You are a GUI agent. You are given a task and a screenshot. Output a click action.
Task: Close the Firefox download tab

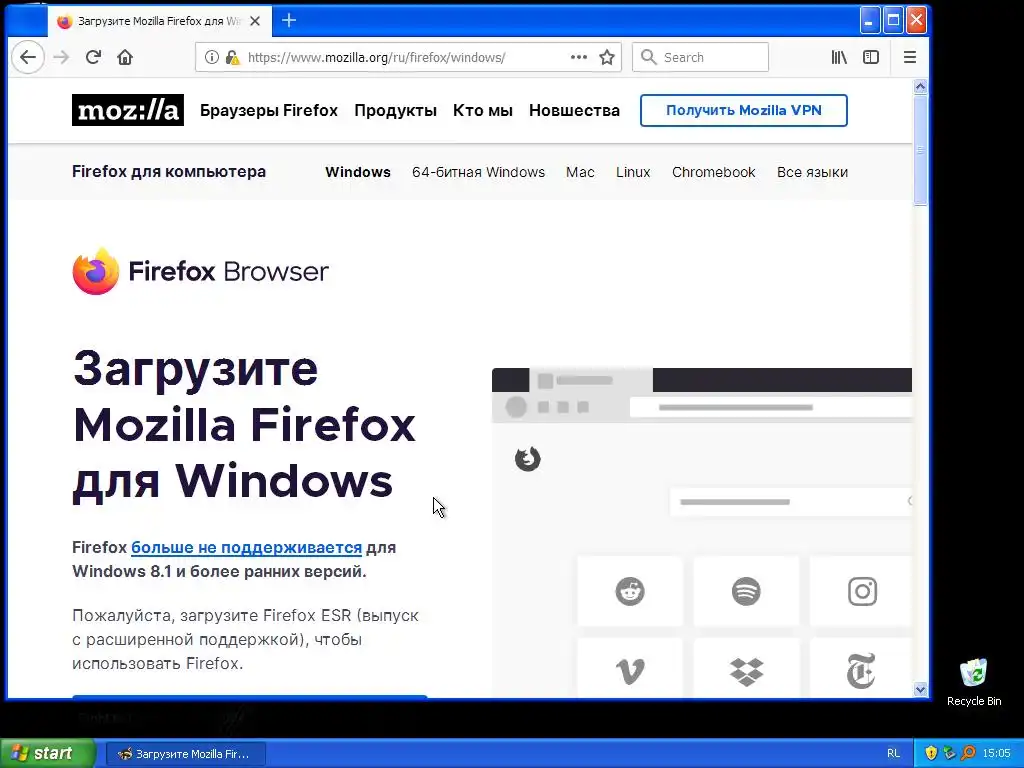click(x=255, y=21)
